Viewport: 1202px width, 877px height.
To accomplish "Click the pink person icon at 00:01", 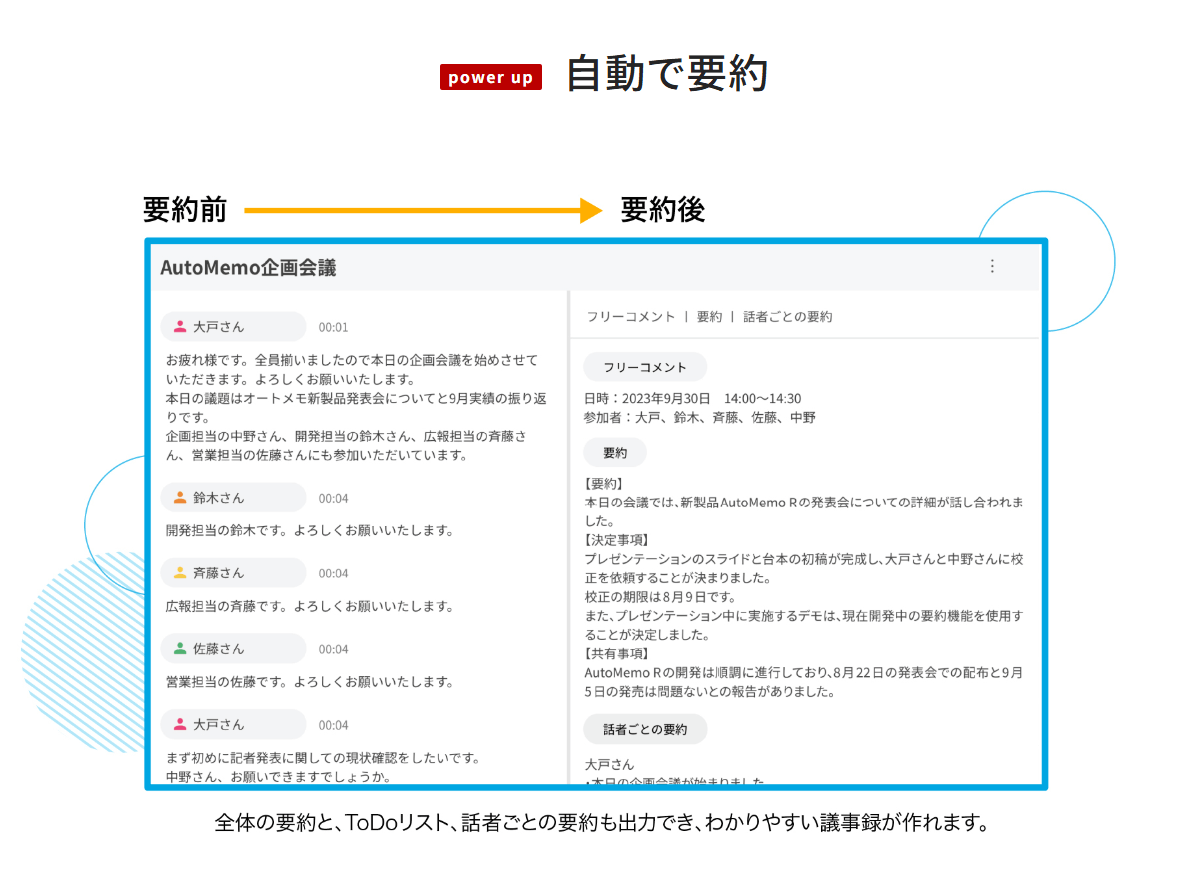I will pos(180,327).
